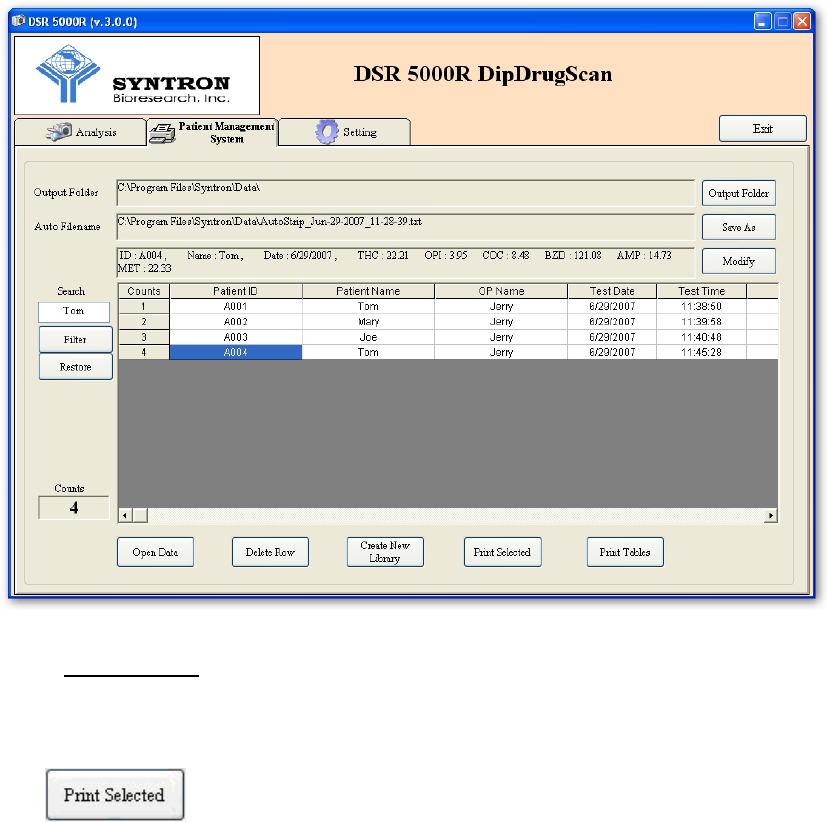
Task: Click the Filter button
Action: 75,340
